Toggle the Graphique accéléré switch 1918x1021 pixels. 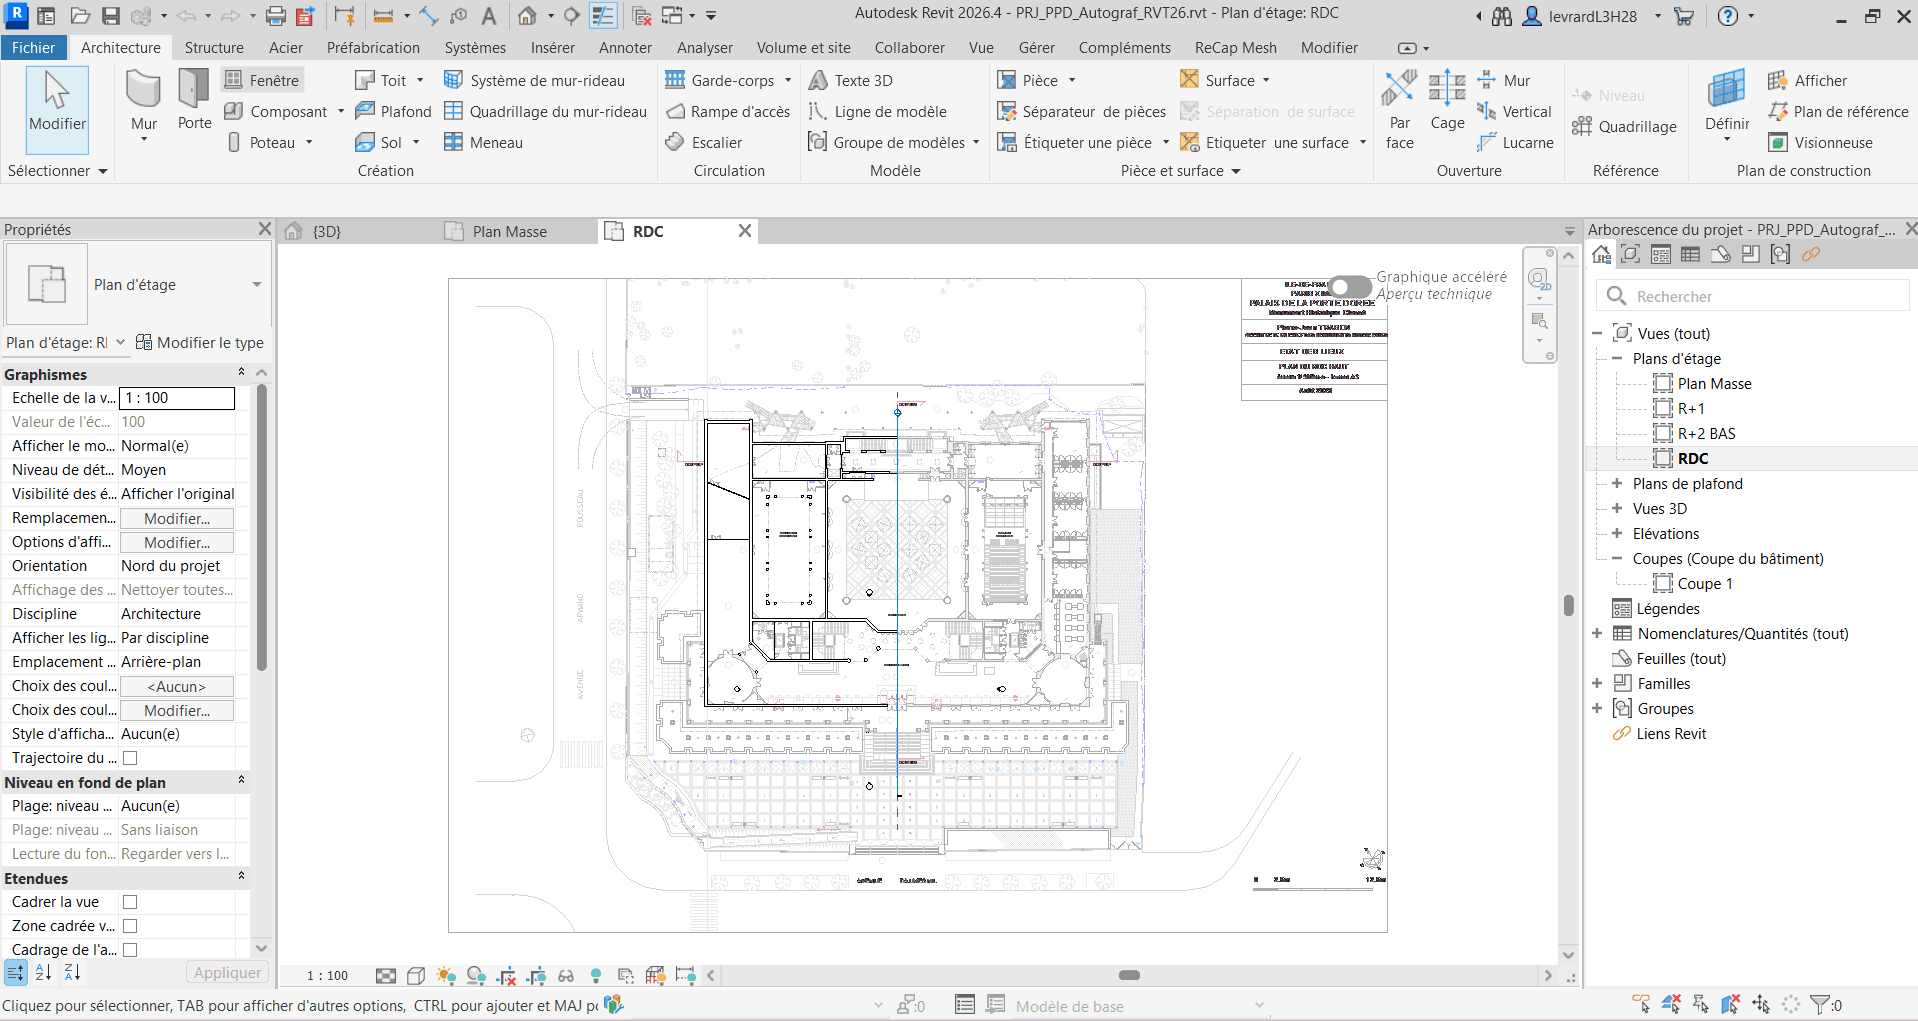[1349, 287]
